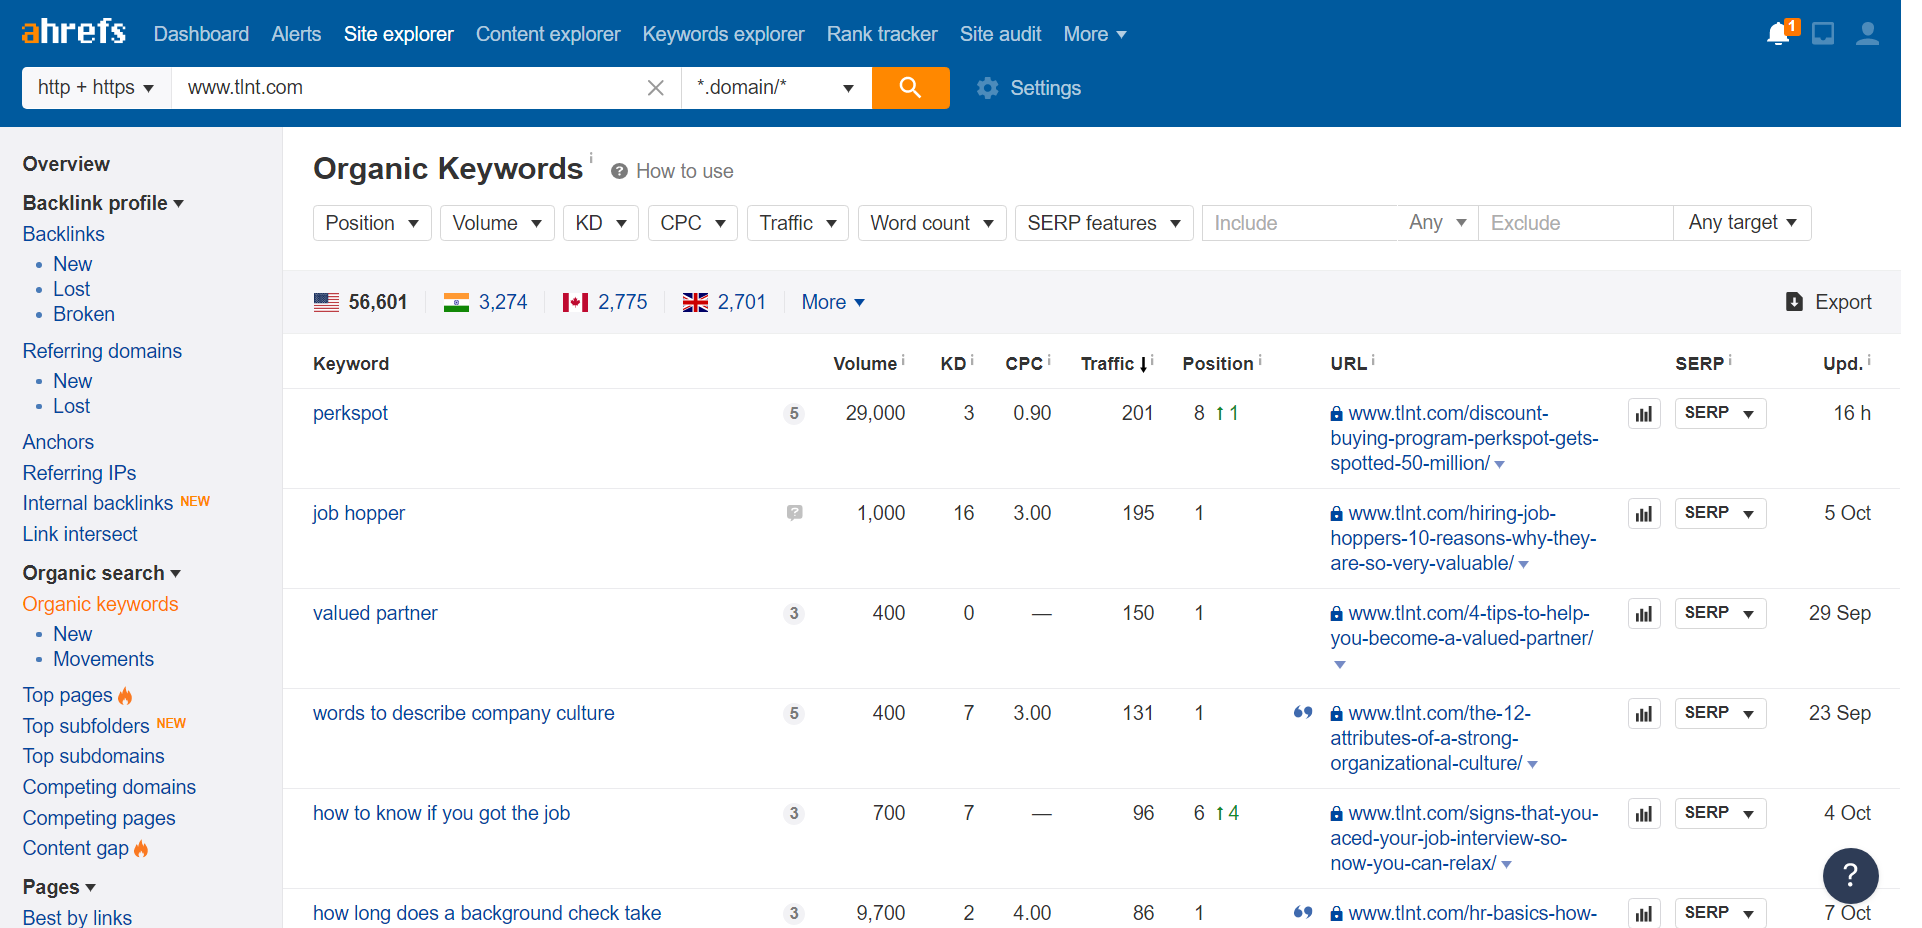Expand More countries dropdown
Image resolution: width=1922 pixels, height=928 pixels.
click(x=833, y=302)
